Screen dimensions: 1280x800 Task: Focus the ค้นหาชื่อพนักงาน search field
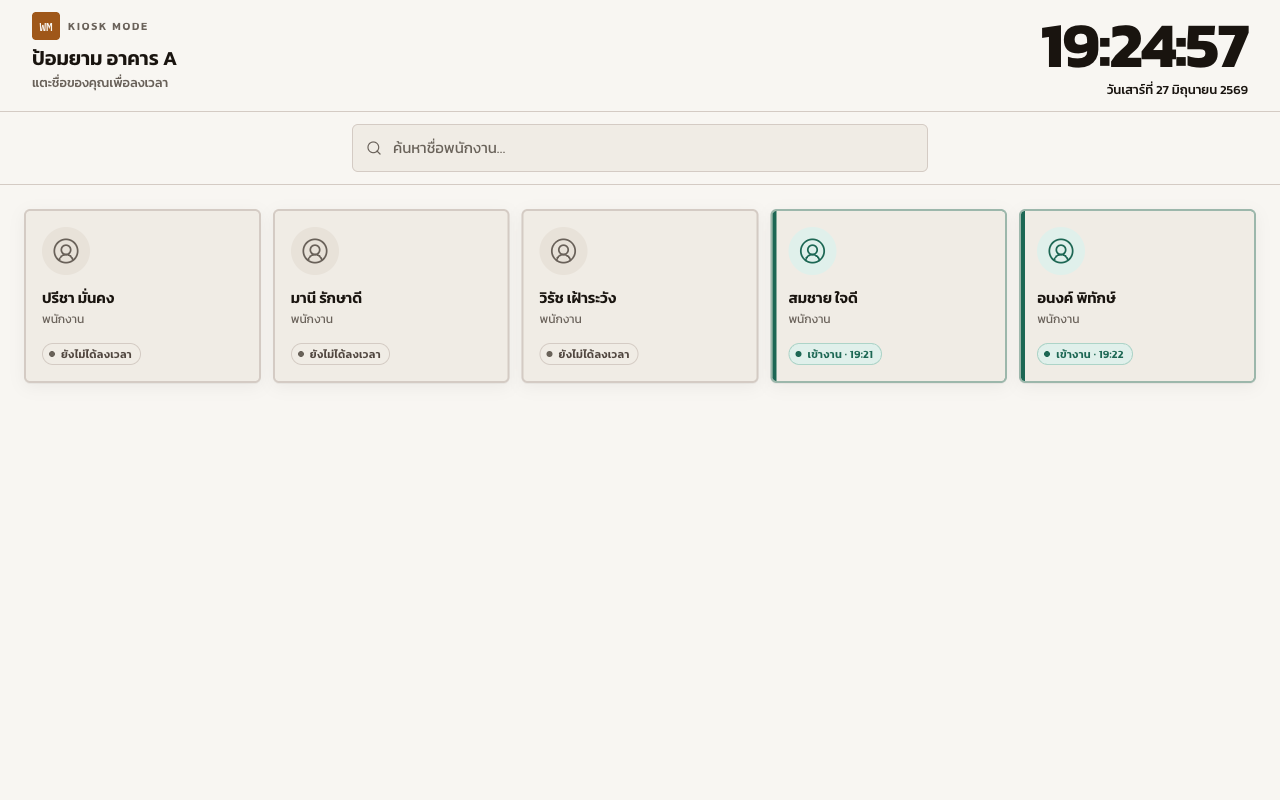pyautogui.click(x=640, y=148)
